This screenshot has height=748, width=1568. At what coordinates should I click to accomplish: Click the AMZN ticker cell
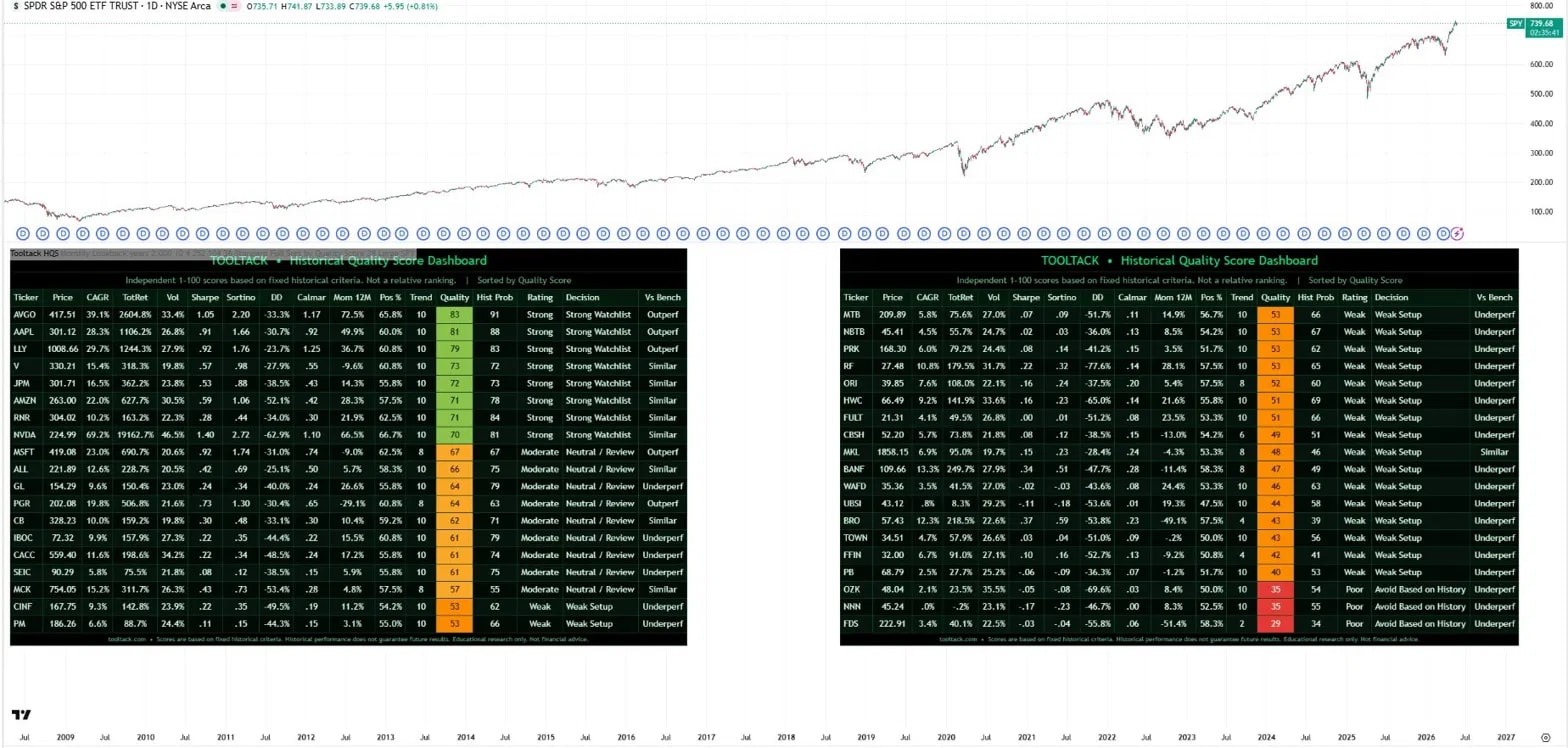coord(27,400)
